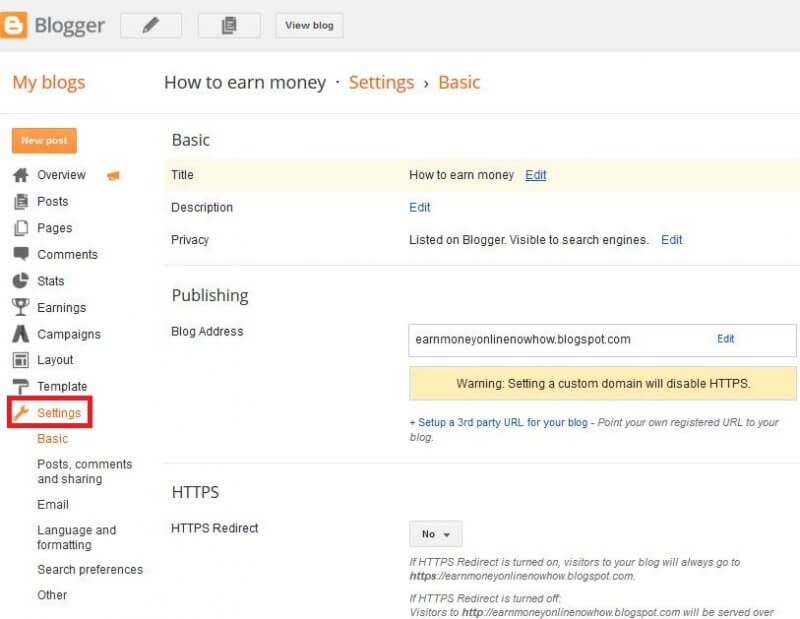Click the New post button
This screenshot has height=619, width=800.
coord(44,140)
